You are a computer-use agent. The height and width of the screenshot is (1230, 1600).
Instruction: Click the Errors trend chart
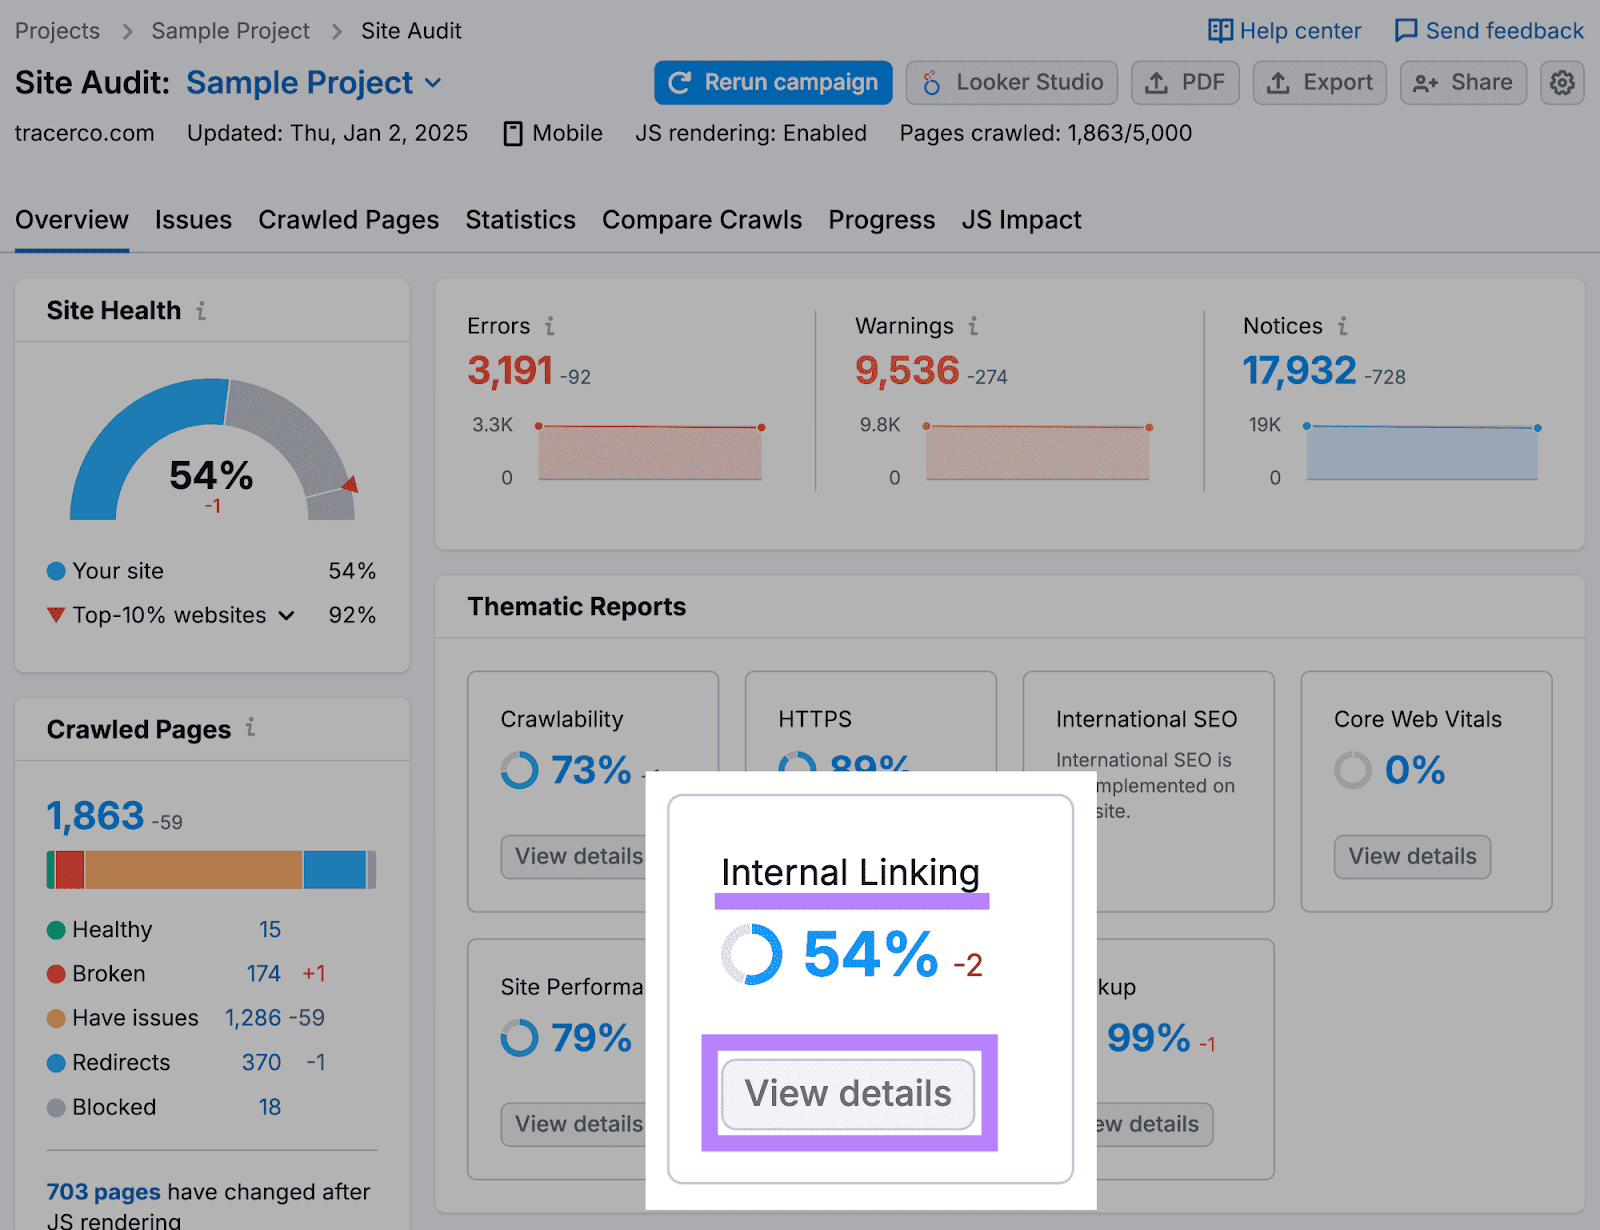650,453
